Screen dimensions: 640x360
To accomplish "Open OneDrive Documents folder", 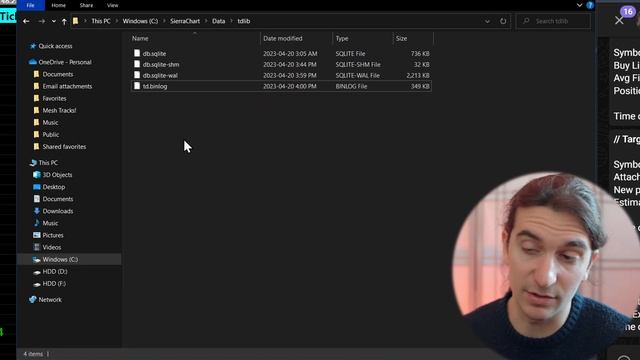I will click(x=58, y=74).
